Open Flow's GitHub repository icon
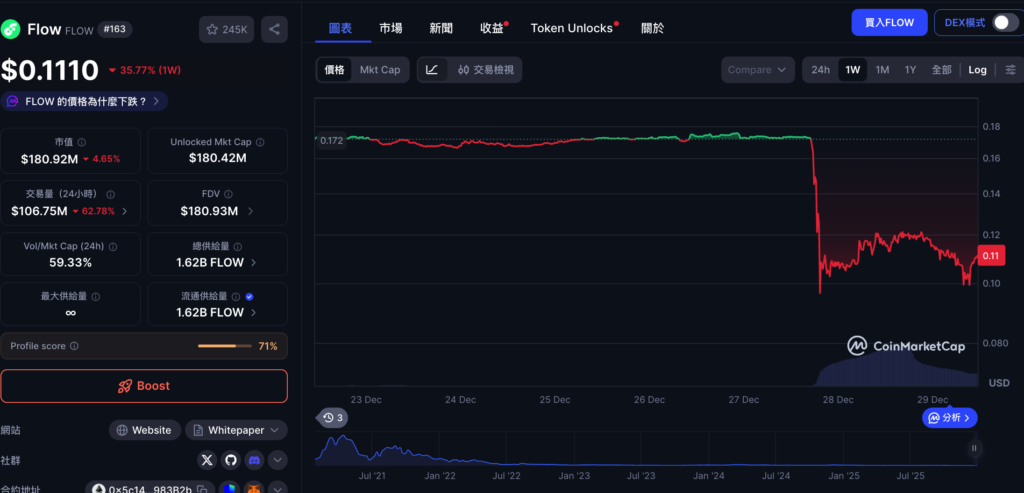 231,460
